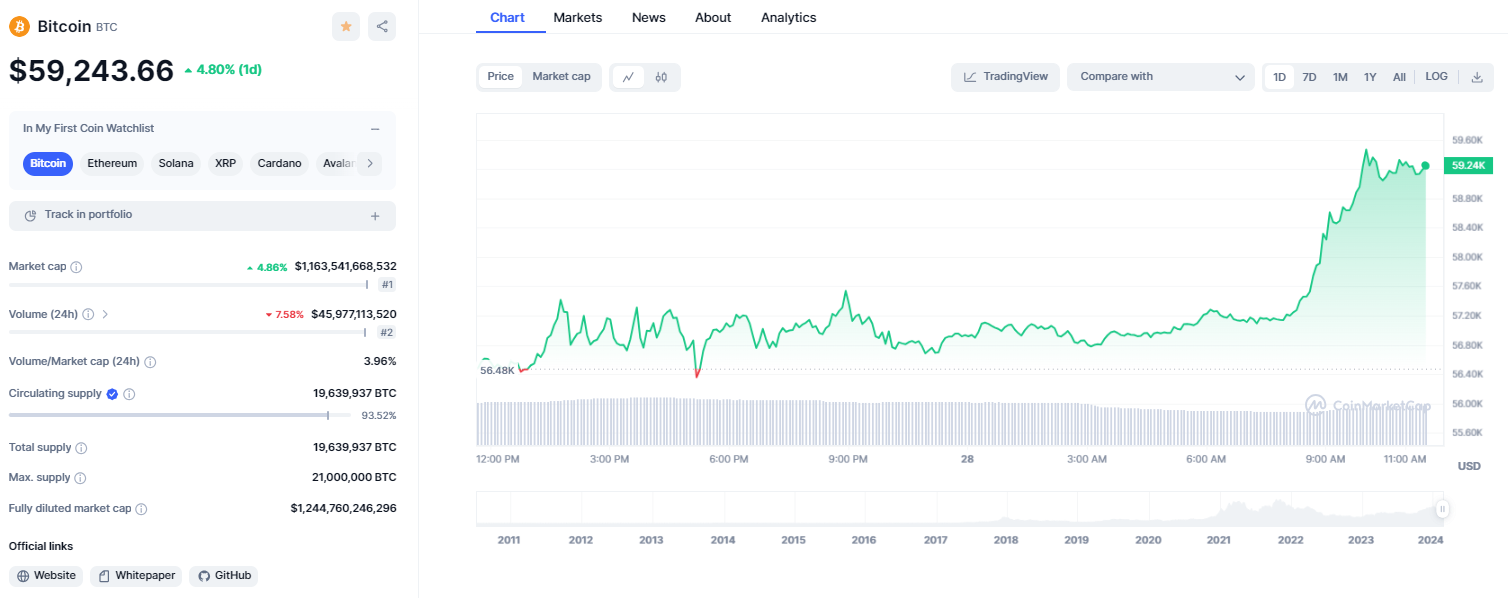Select the 1D time range
Image resolution: width=1508 pixels, height=598 pixels.
tap(1279, 77)
